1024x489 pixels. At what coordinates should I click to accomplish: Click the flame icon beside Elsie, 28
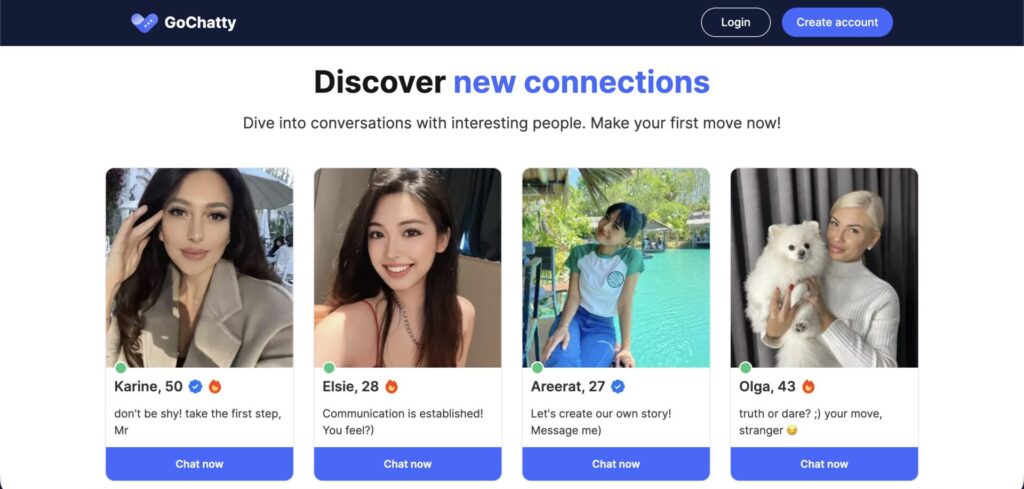(392, 386)
